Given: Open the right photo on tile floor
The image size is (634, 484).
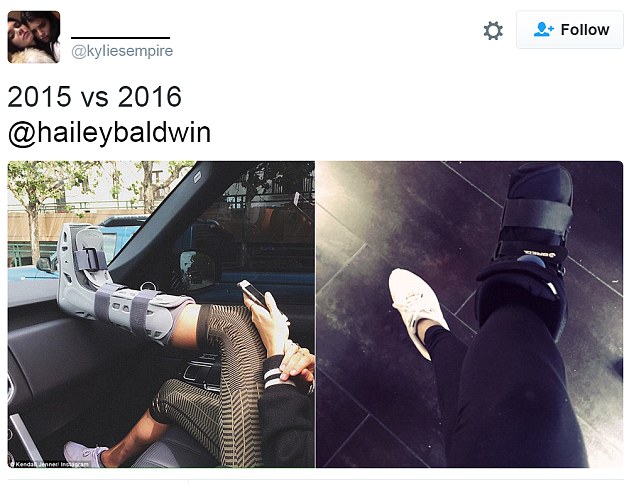Looking at the screenshot, I should pos(469,314).
